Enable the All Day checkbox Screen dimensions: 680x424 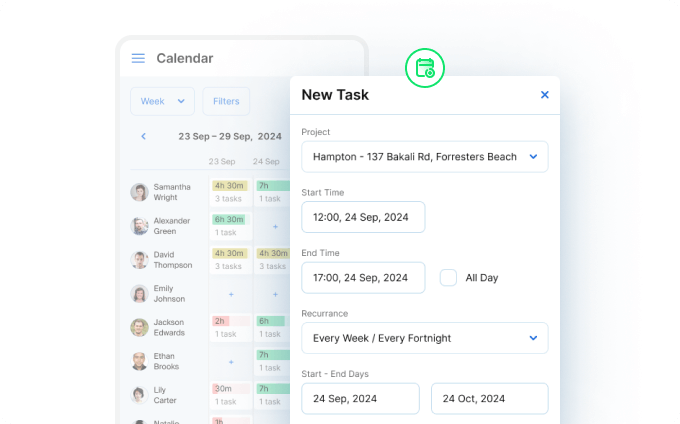point(449,278)
